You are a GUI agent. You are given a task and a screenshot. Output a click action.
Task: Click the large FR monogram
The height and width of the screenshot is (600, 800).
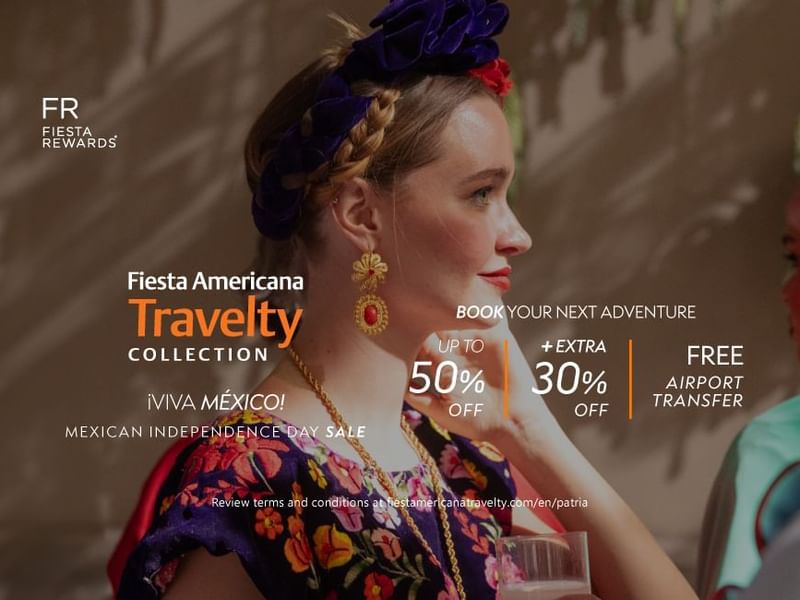(60, 109)
